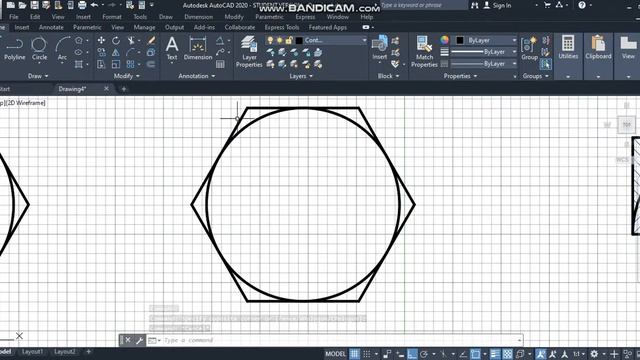Screen dimensions: 640x360
Task: Select the Arc drawing tool
Action: coord(62,48)
